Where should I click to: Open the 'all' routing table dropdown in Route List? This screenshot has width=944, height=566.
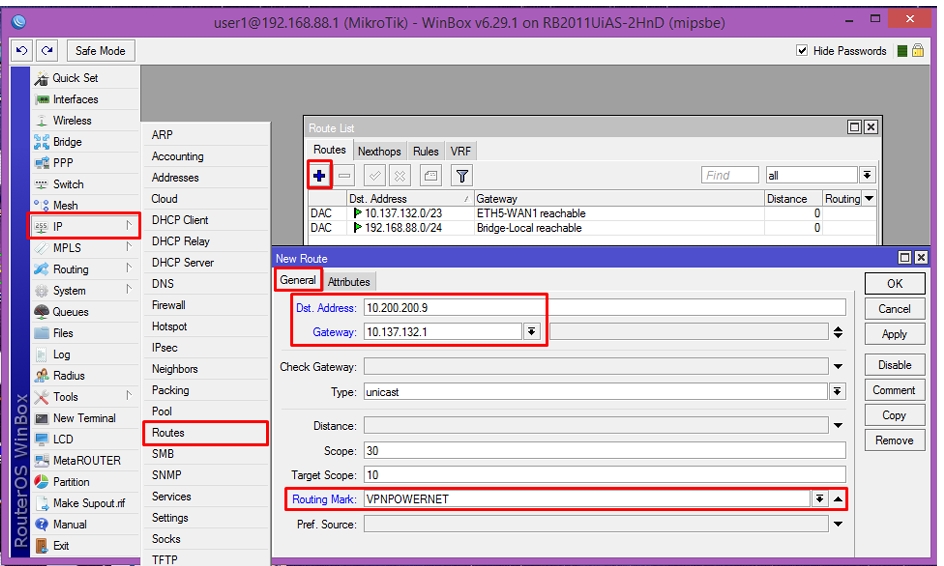867,175
